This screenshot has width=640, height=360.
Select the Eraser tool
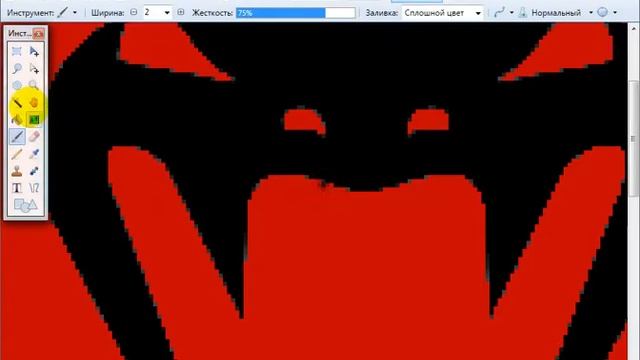point(34,137)
